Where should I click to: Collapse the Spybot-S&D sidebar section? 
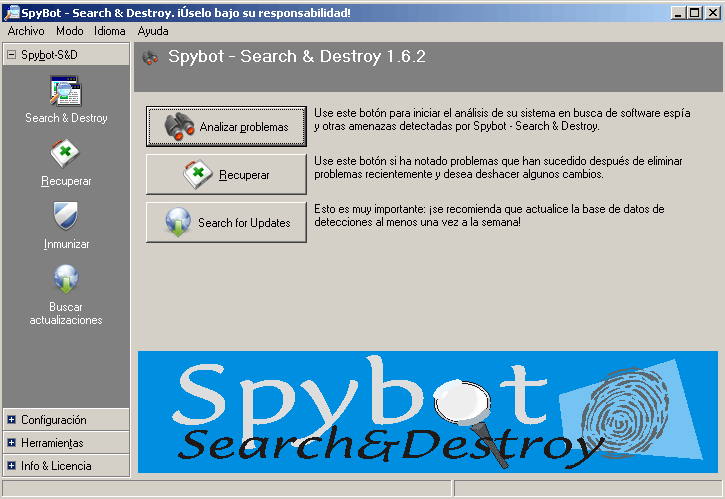point(11,55)
